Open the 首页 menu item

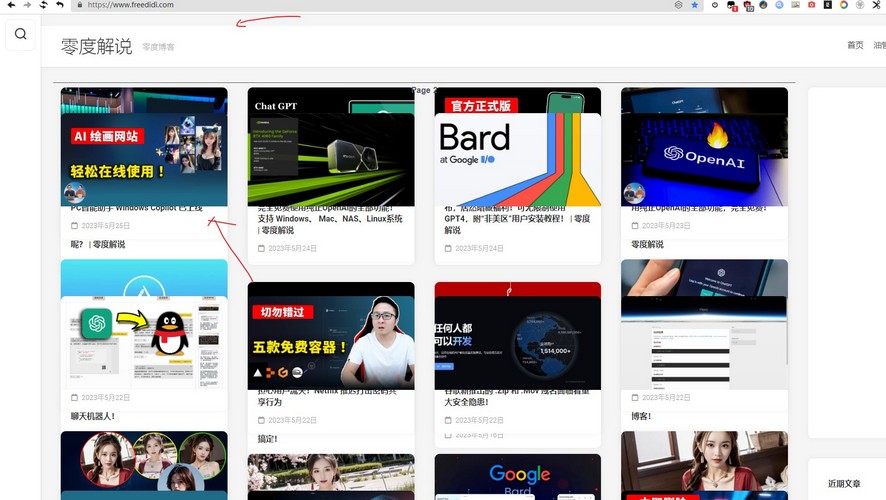855,45
